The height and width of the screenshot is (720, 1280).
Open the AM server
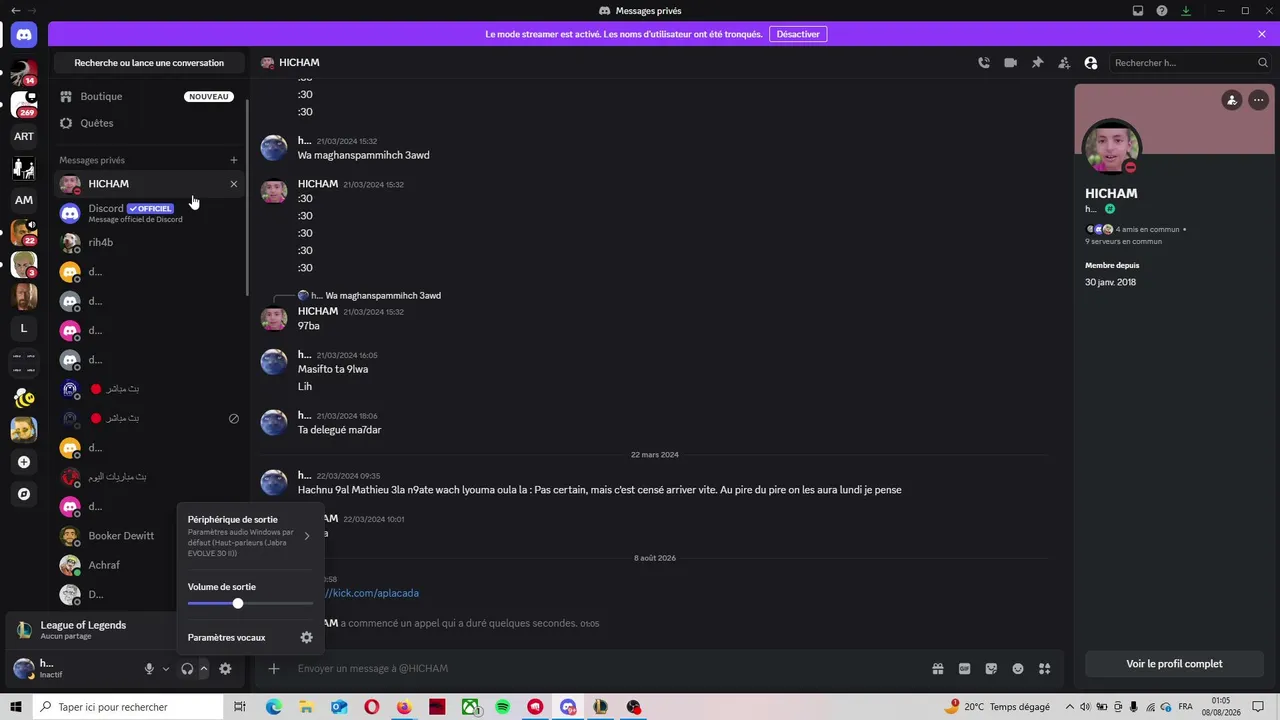[x=24, y=200]
